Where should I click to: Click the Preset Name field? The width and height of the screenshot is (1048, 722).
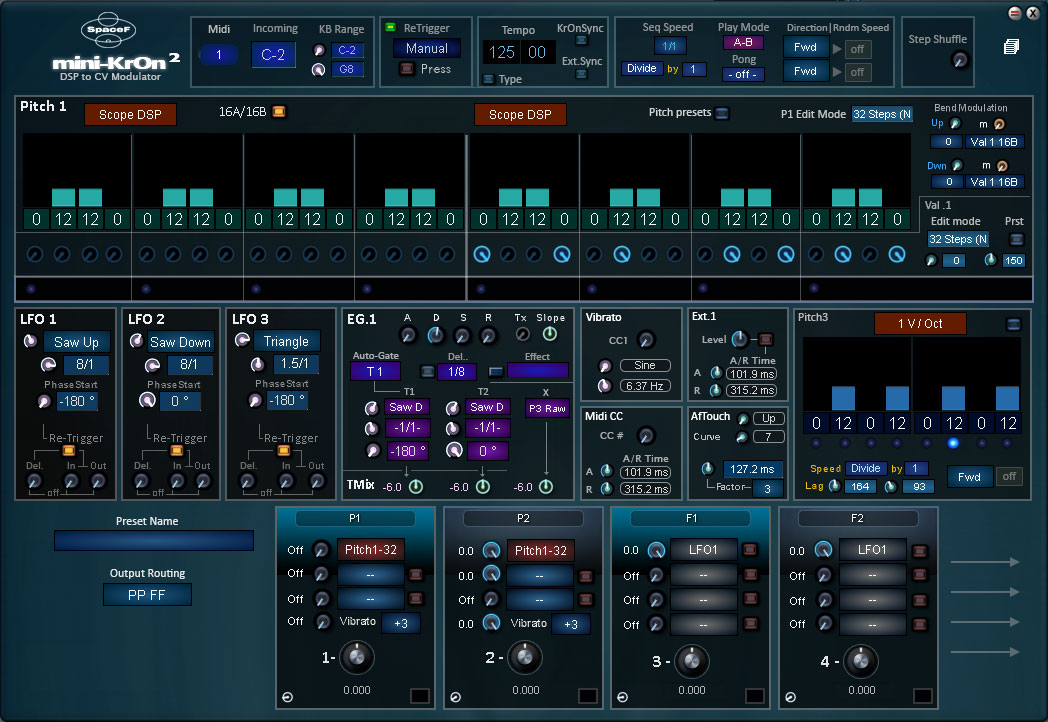click(154, 540)
